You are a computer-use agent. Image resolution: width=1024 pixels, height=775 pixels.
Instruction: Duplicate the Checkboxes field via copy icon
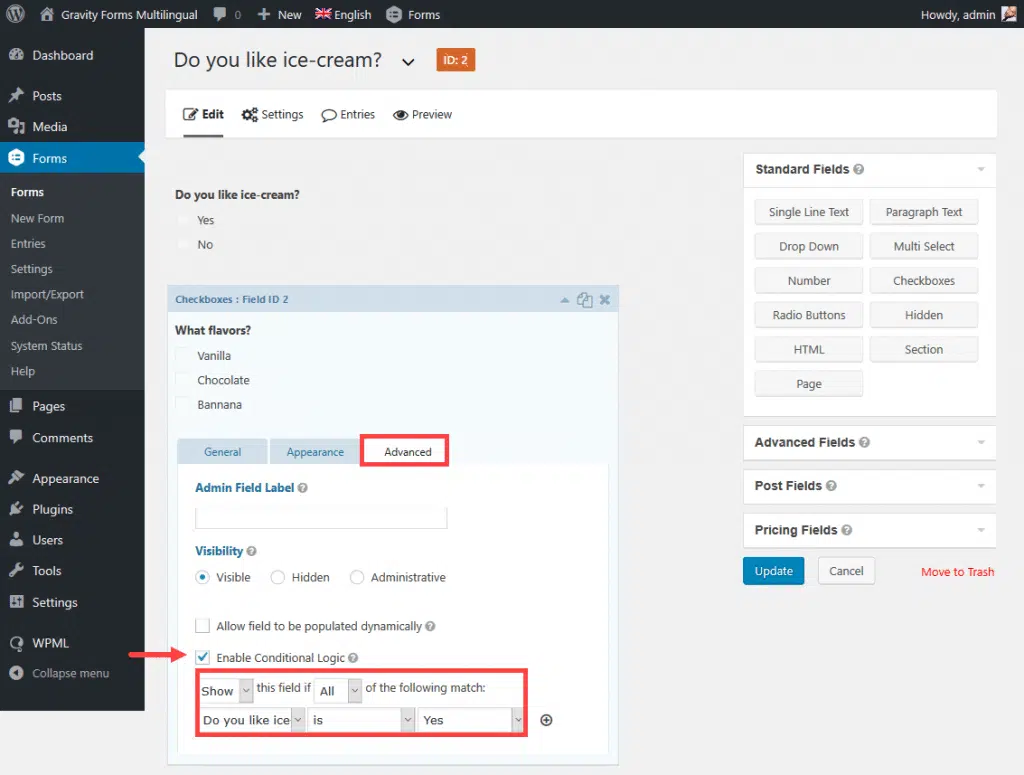click(x=584, y=300)
